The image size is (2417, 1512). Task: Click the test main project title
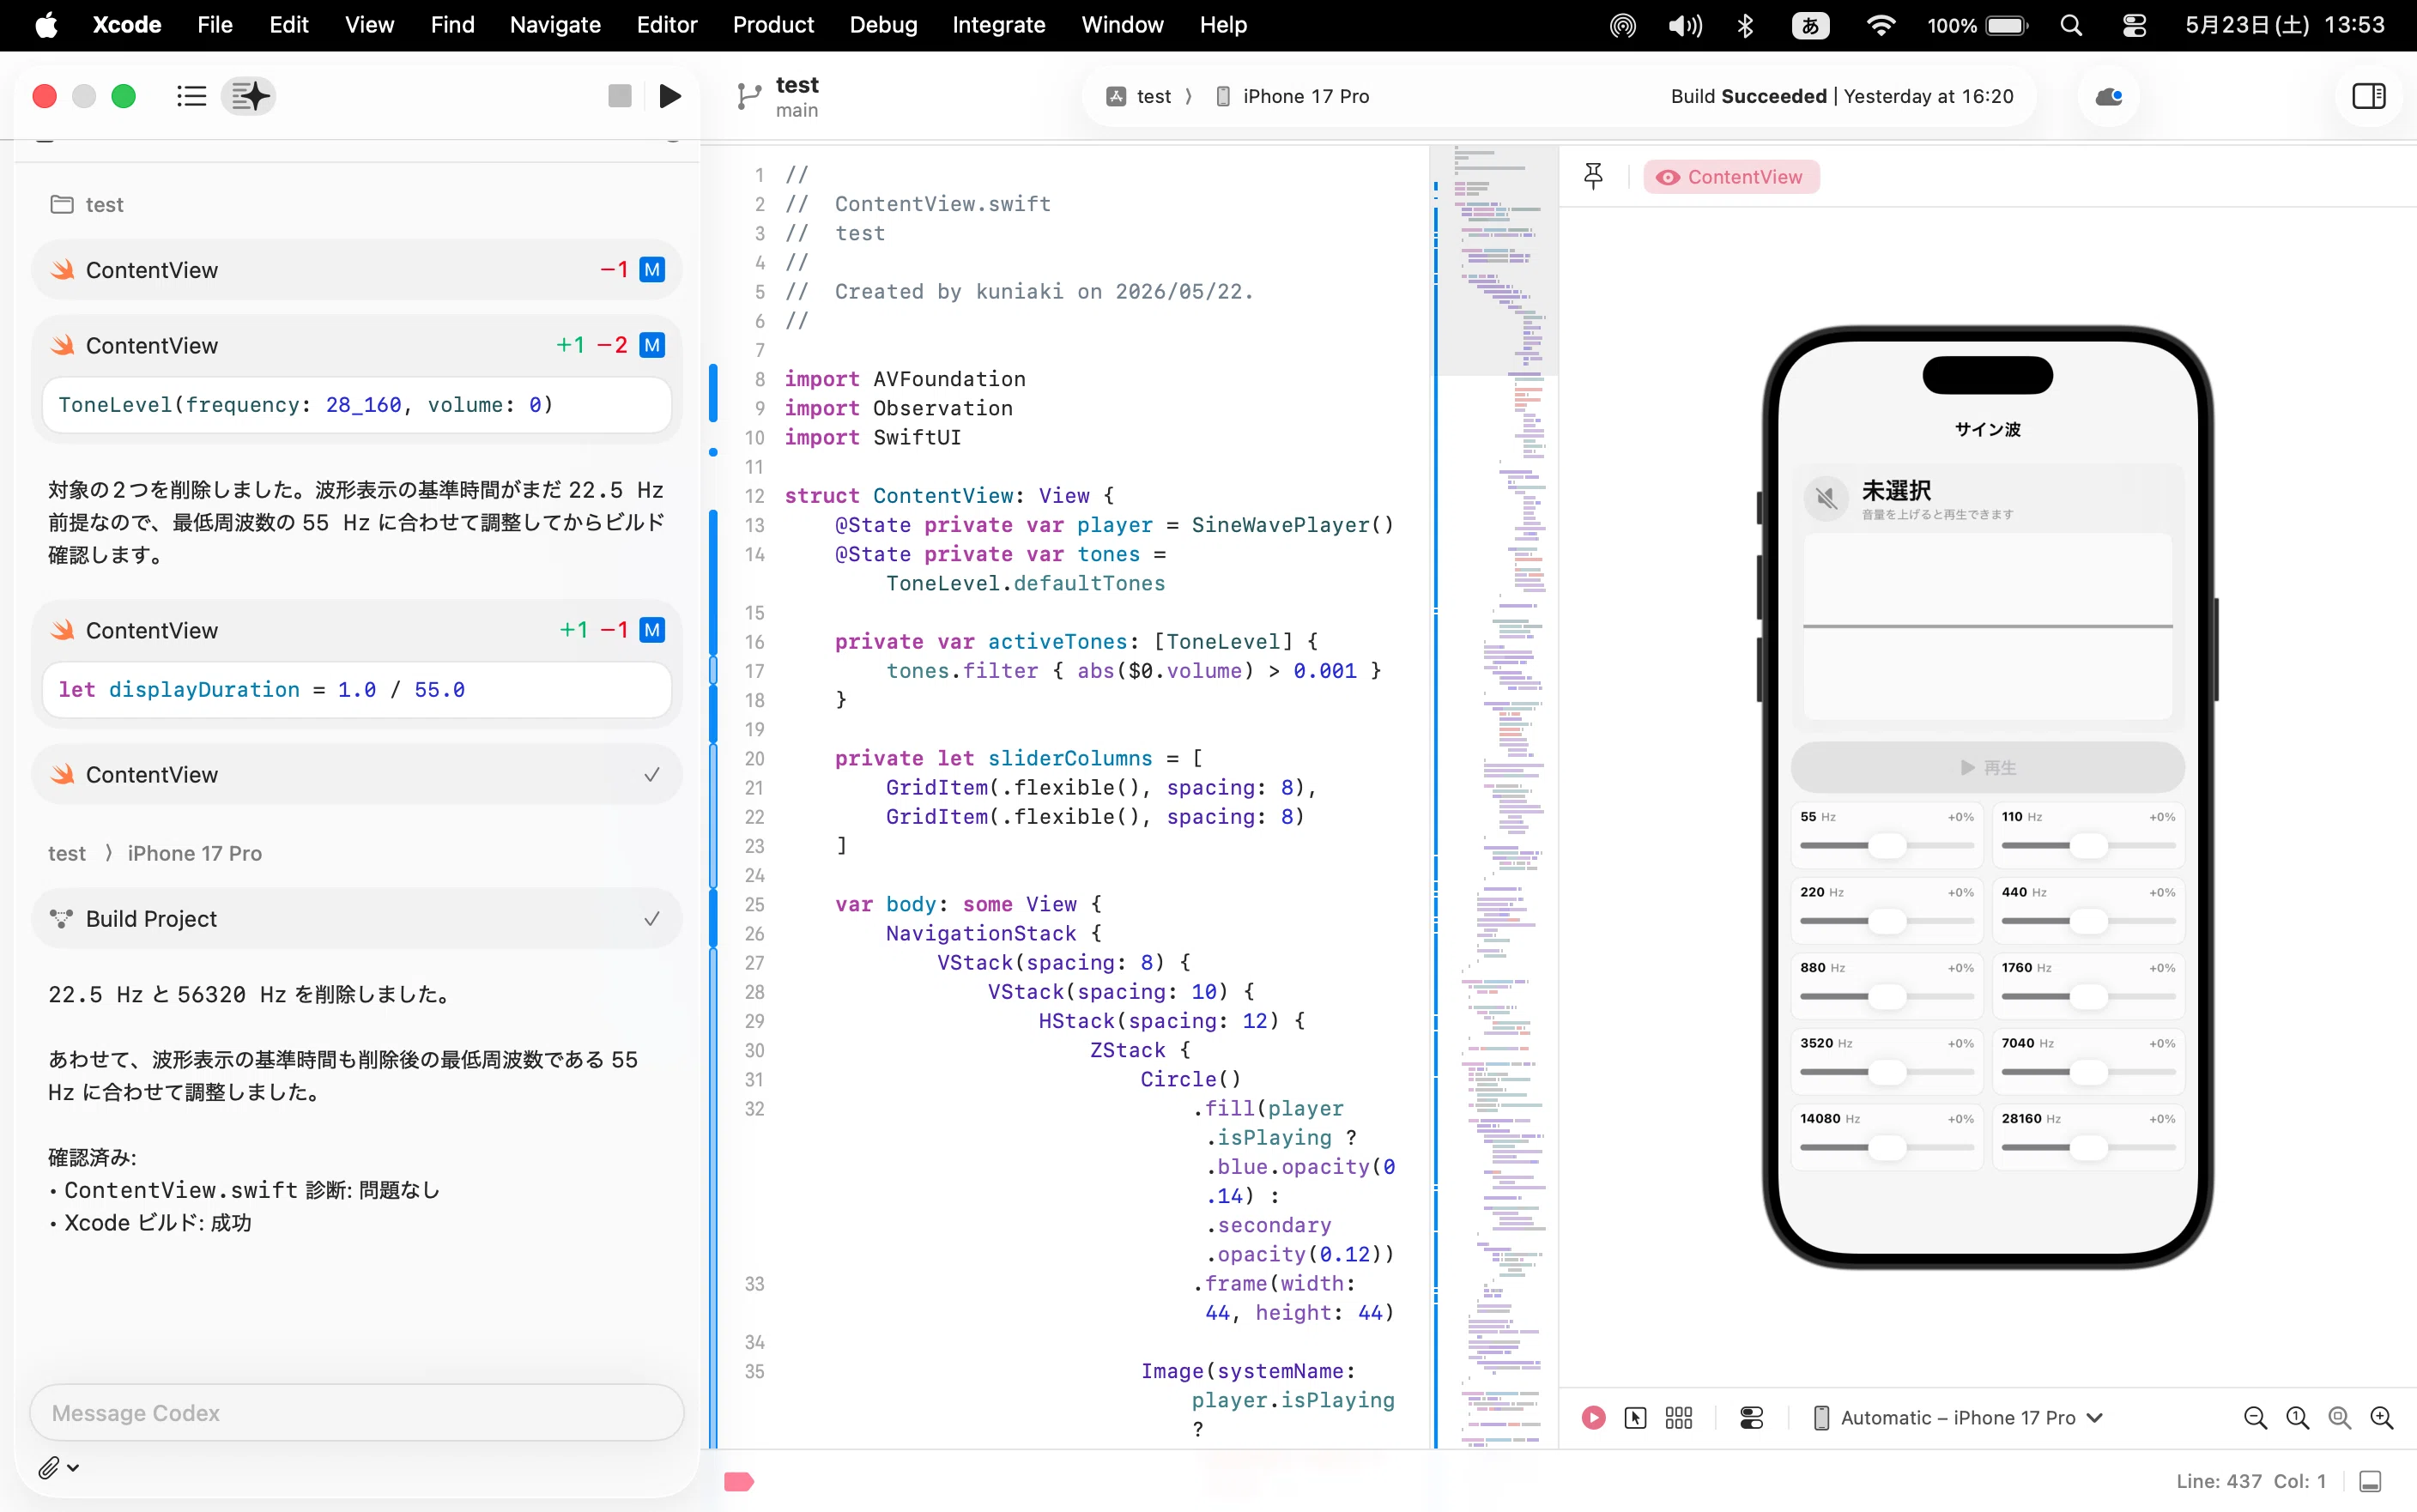pyautogui.click(x=797, y=96)
